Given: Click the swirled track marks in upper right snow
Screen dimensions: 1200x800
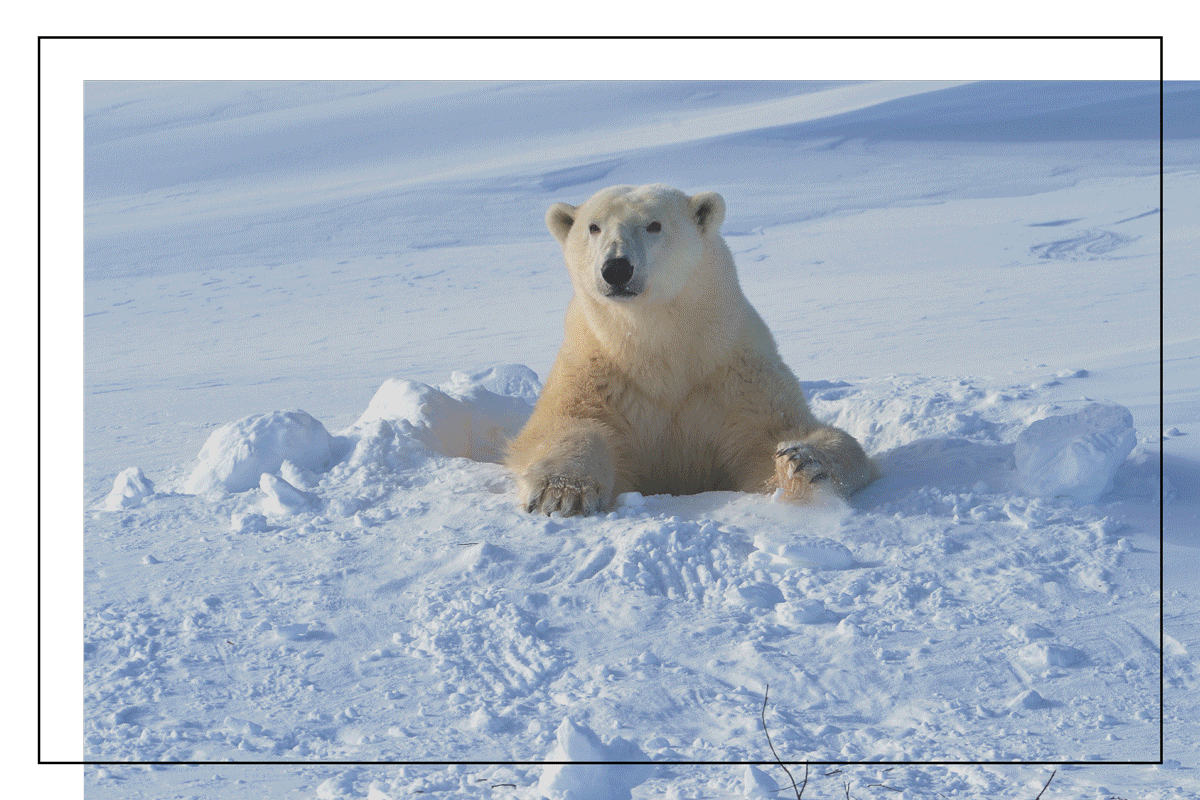Looking at the screenshot, I should pyautogui.click(x=1083, y=244).
